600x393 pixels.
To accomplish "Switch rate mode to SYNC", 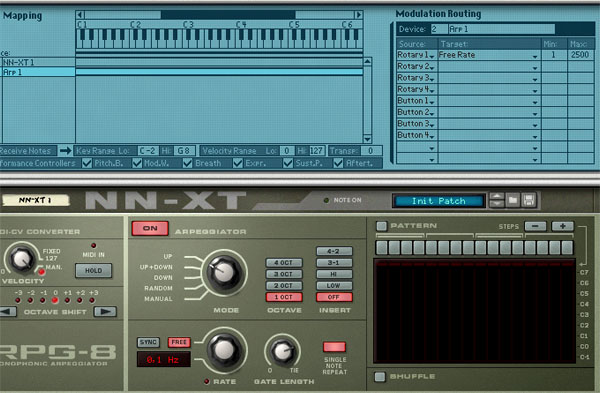I will (148, 342).
